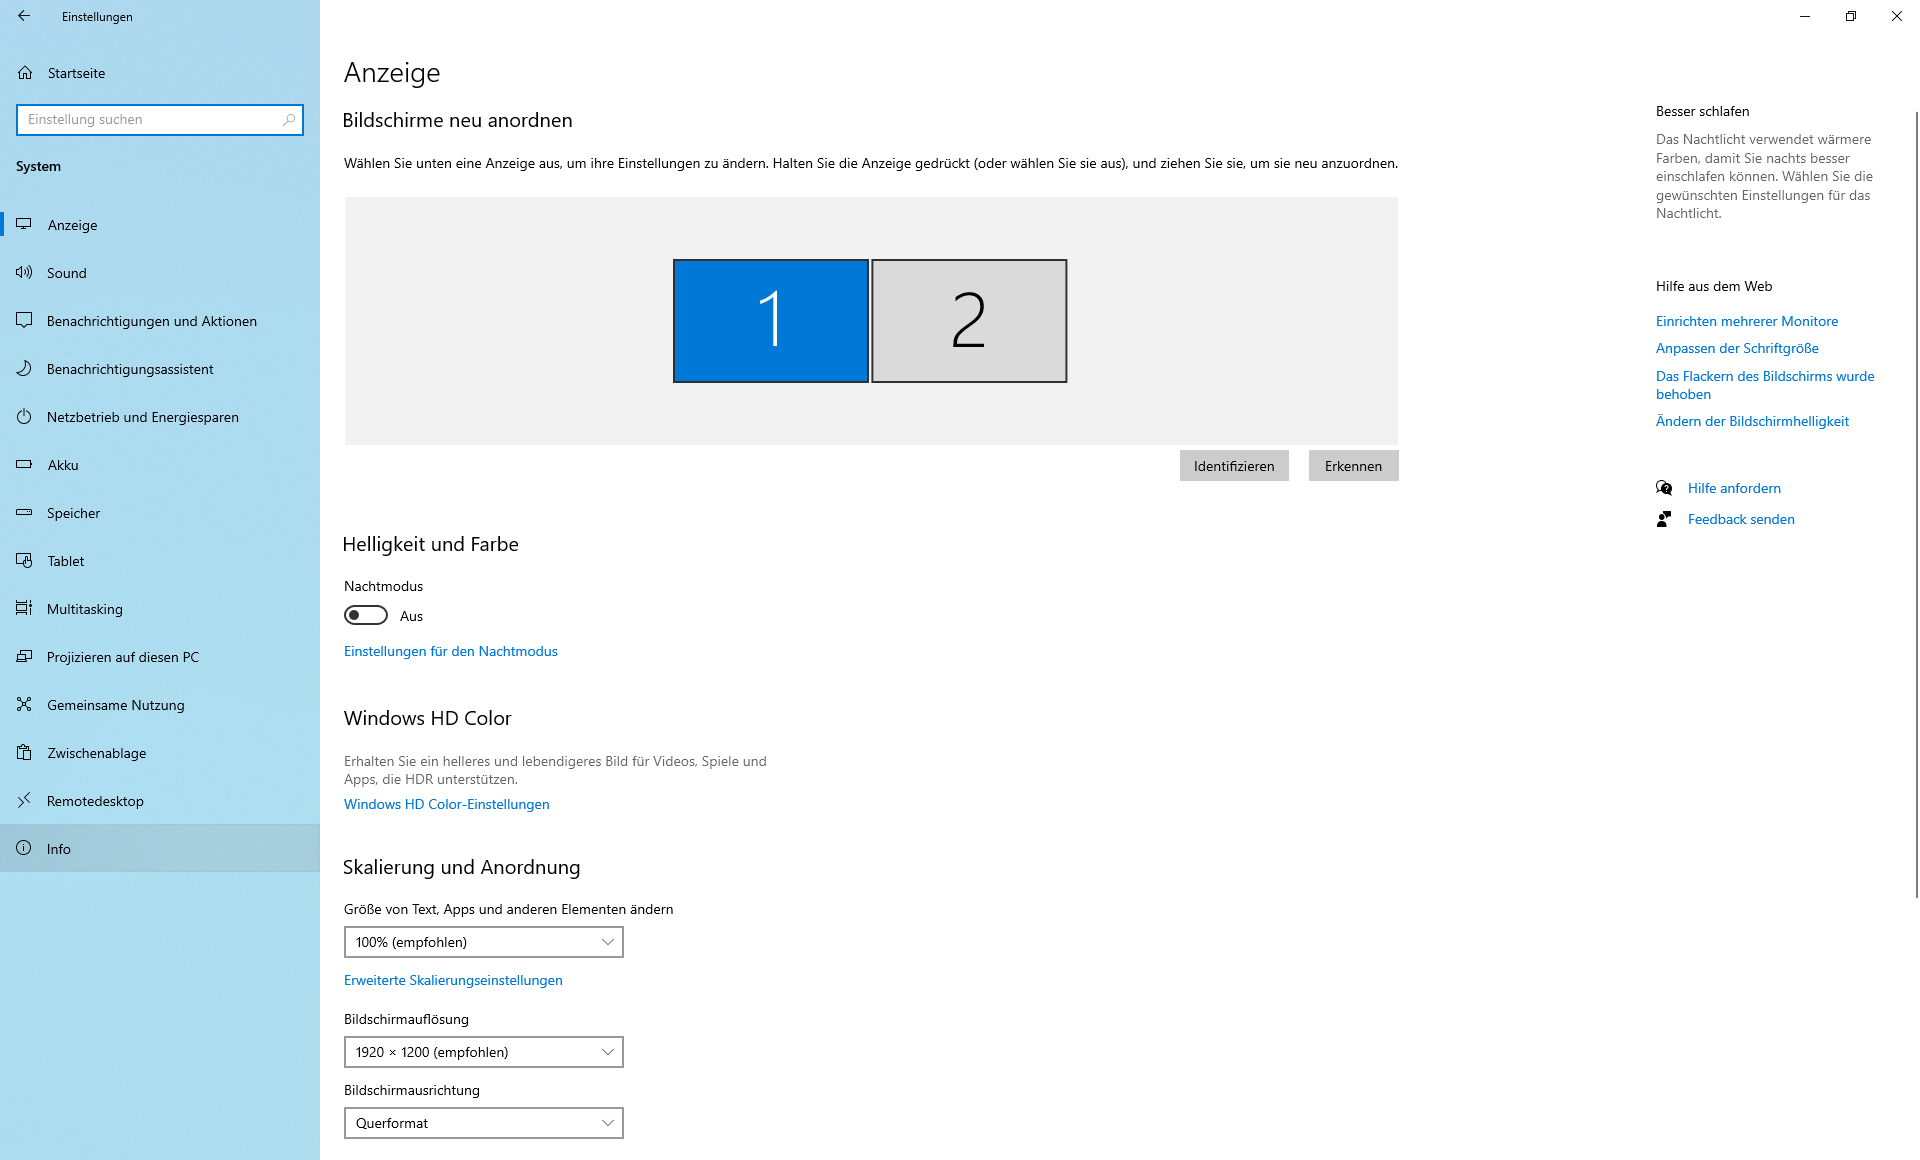Open the Multitasking settings page
This screenshot has height=1160, width=1920.
[x=85, y=609]
